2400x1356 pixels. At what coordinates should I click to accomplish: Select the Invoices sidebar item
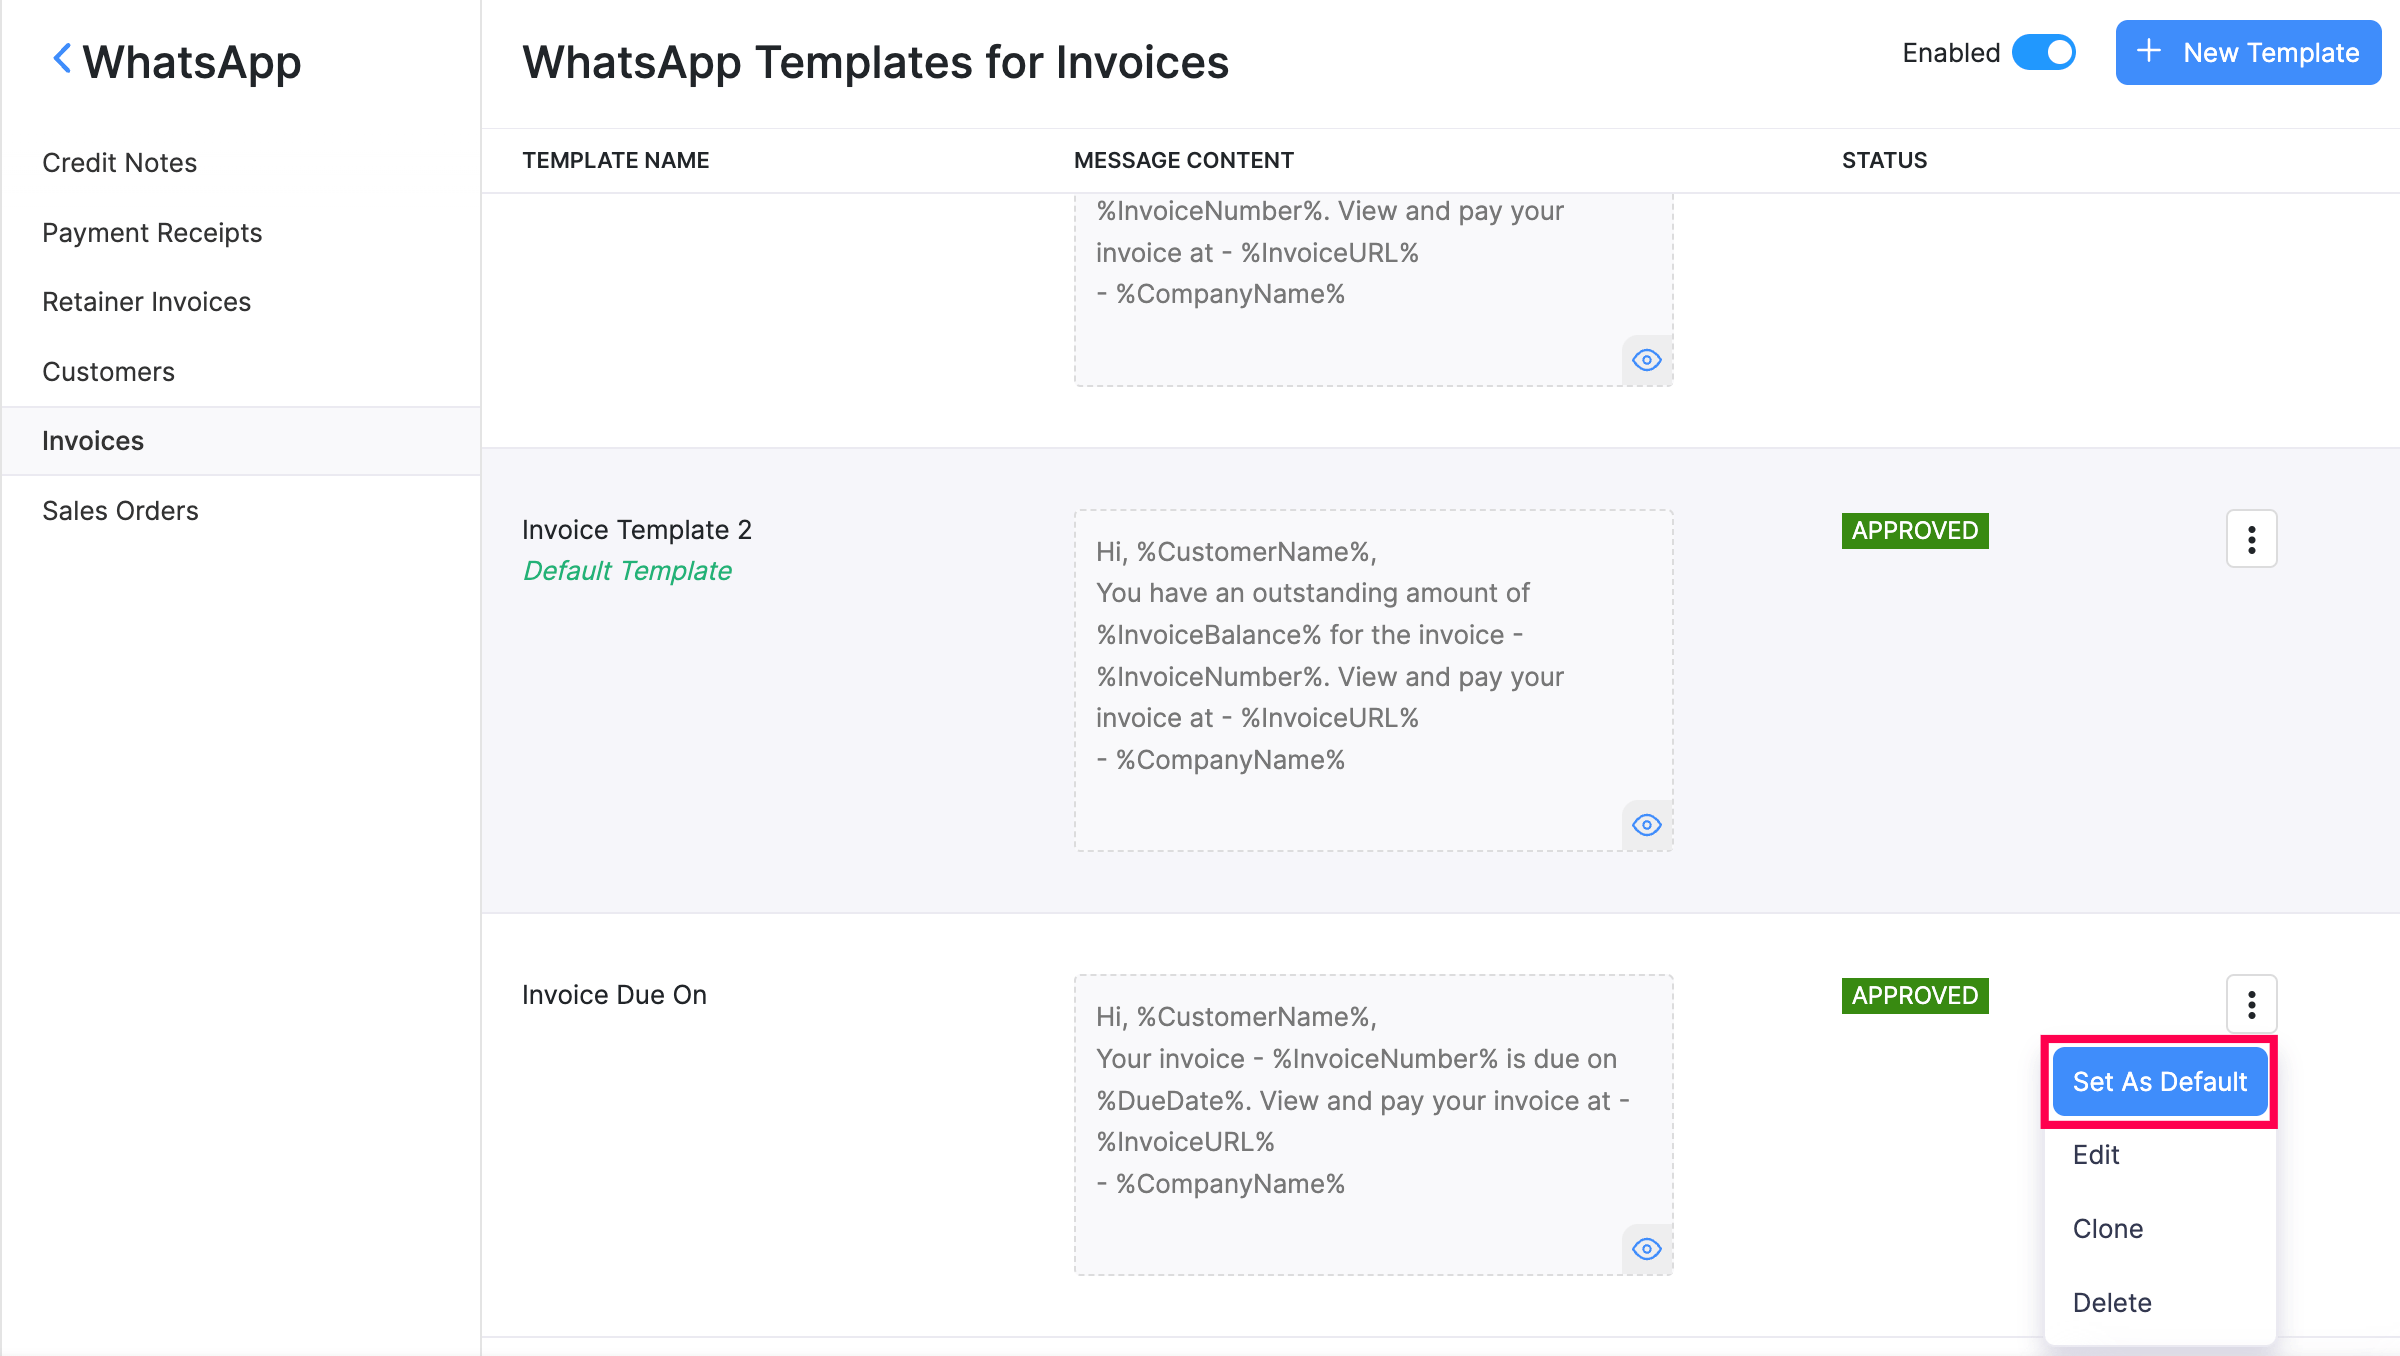[93, 441]
